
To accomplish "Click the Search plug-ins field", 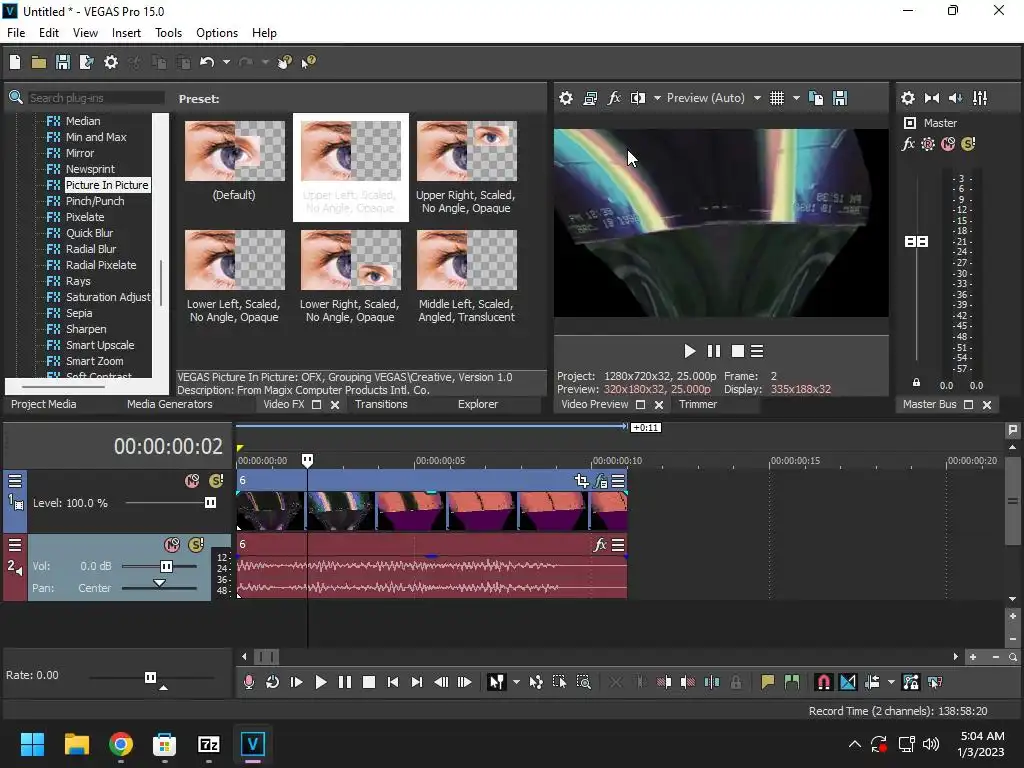I will 95,98.
